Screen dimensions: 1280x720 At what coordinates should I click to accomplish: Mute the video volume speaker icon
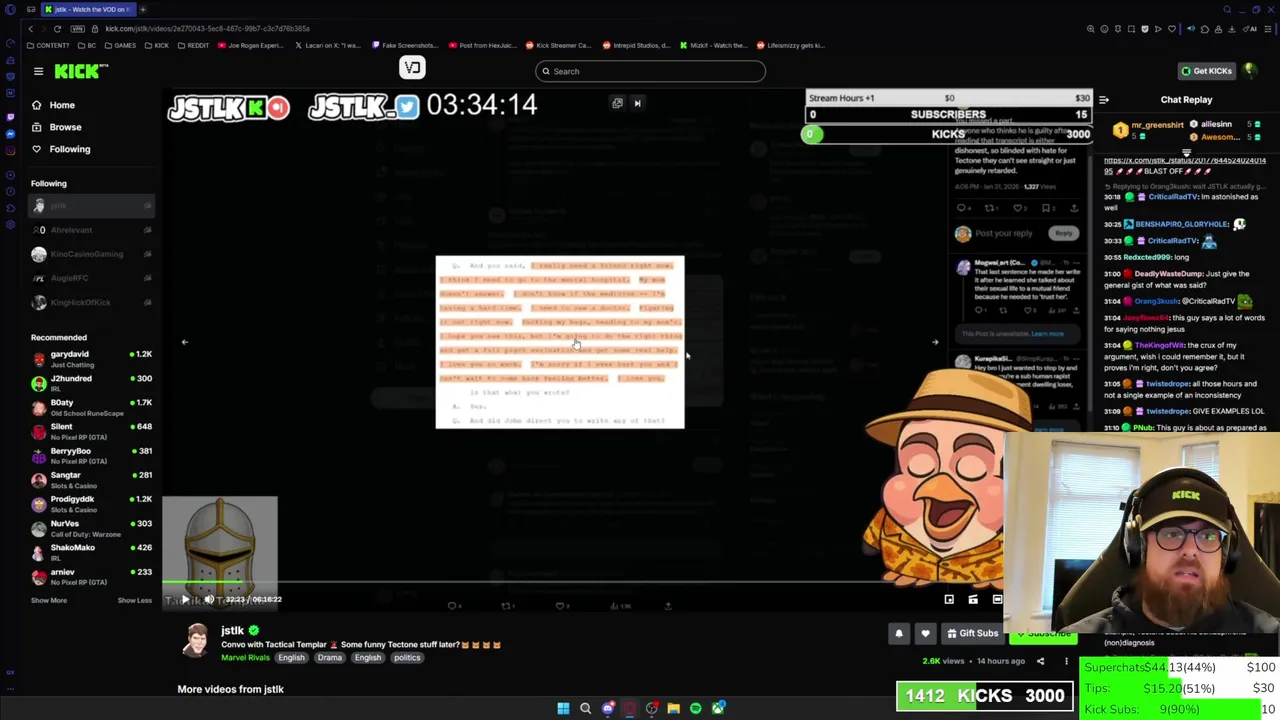(x=209, y=599)
